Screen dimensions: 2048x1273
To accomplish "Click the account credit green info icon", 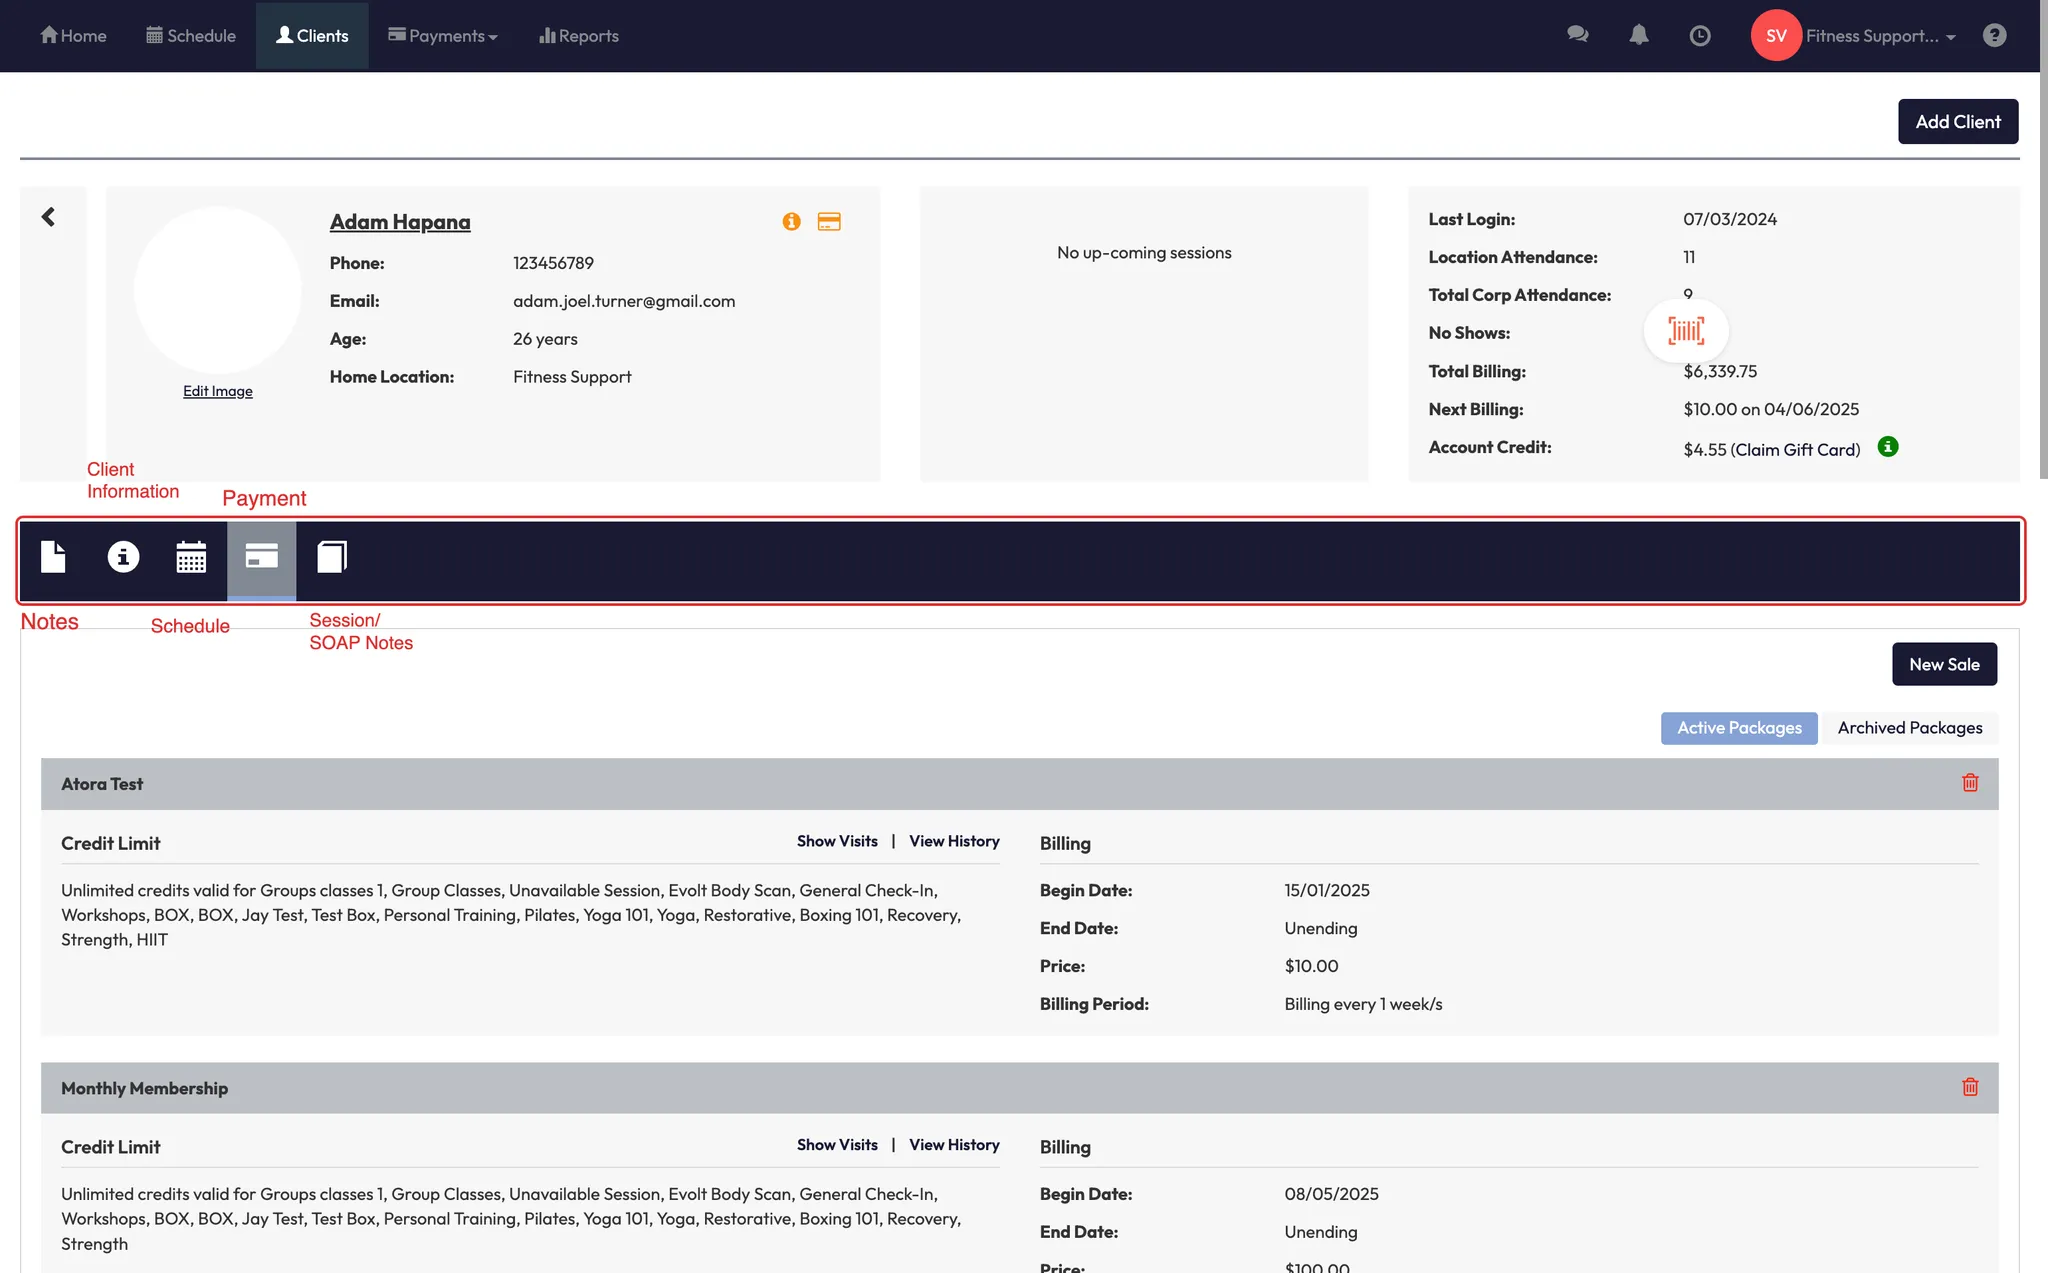I will (1887, 447).
